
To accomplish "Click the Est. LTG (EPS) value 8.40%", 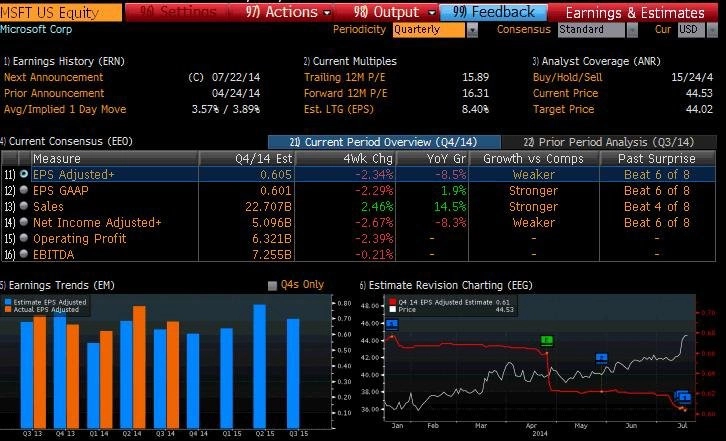I will tap(474, 109).
